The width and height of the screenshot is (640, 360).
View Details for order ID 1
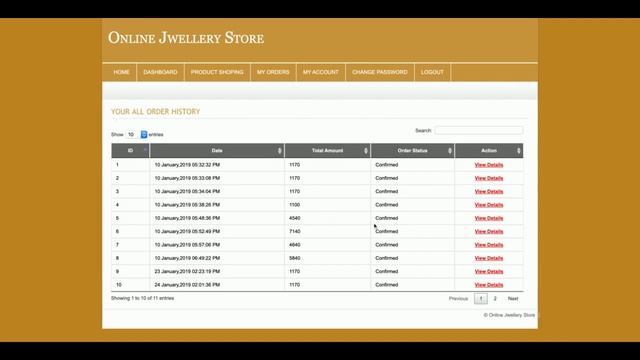[x=489, y=165]
